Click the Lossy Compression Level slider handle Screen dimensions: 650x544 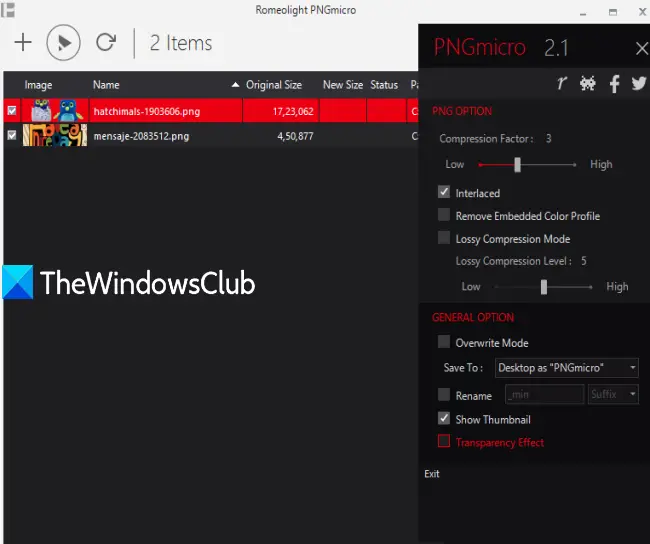pyautogui.click(x=544, y=287)
